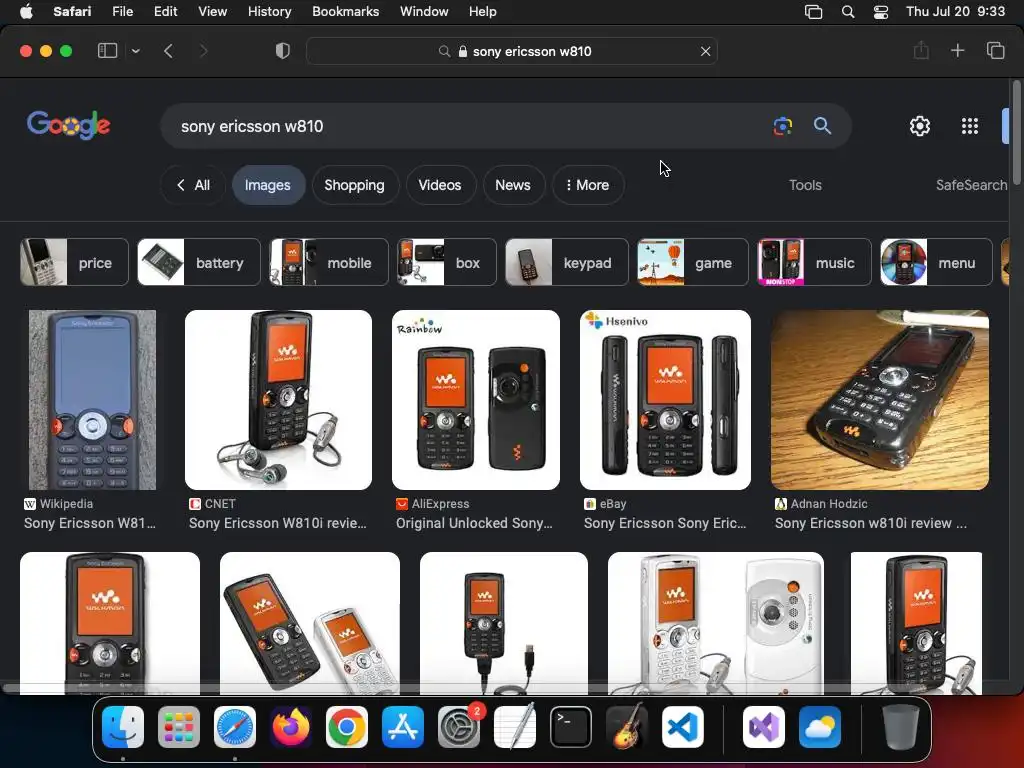Switch to the Videos tab
Image resolution: width=1024 pixels, height=768 pixels.
tap(440, 185)
